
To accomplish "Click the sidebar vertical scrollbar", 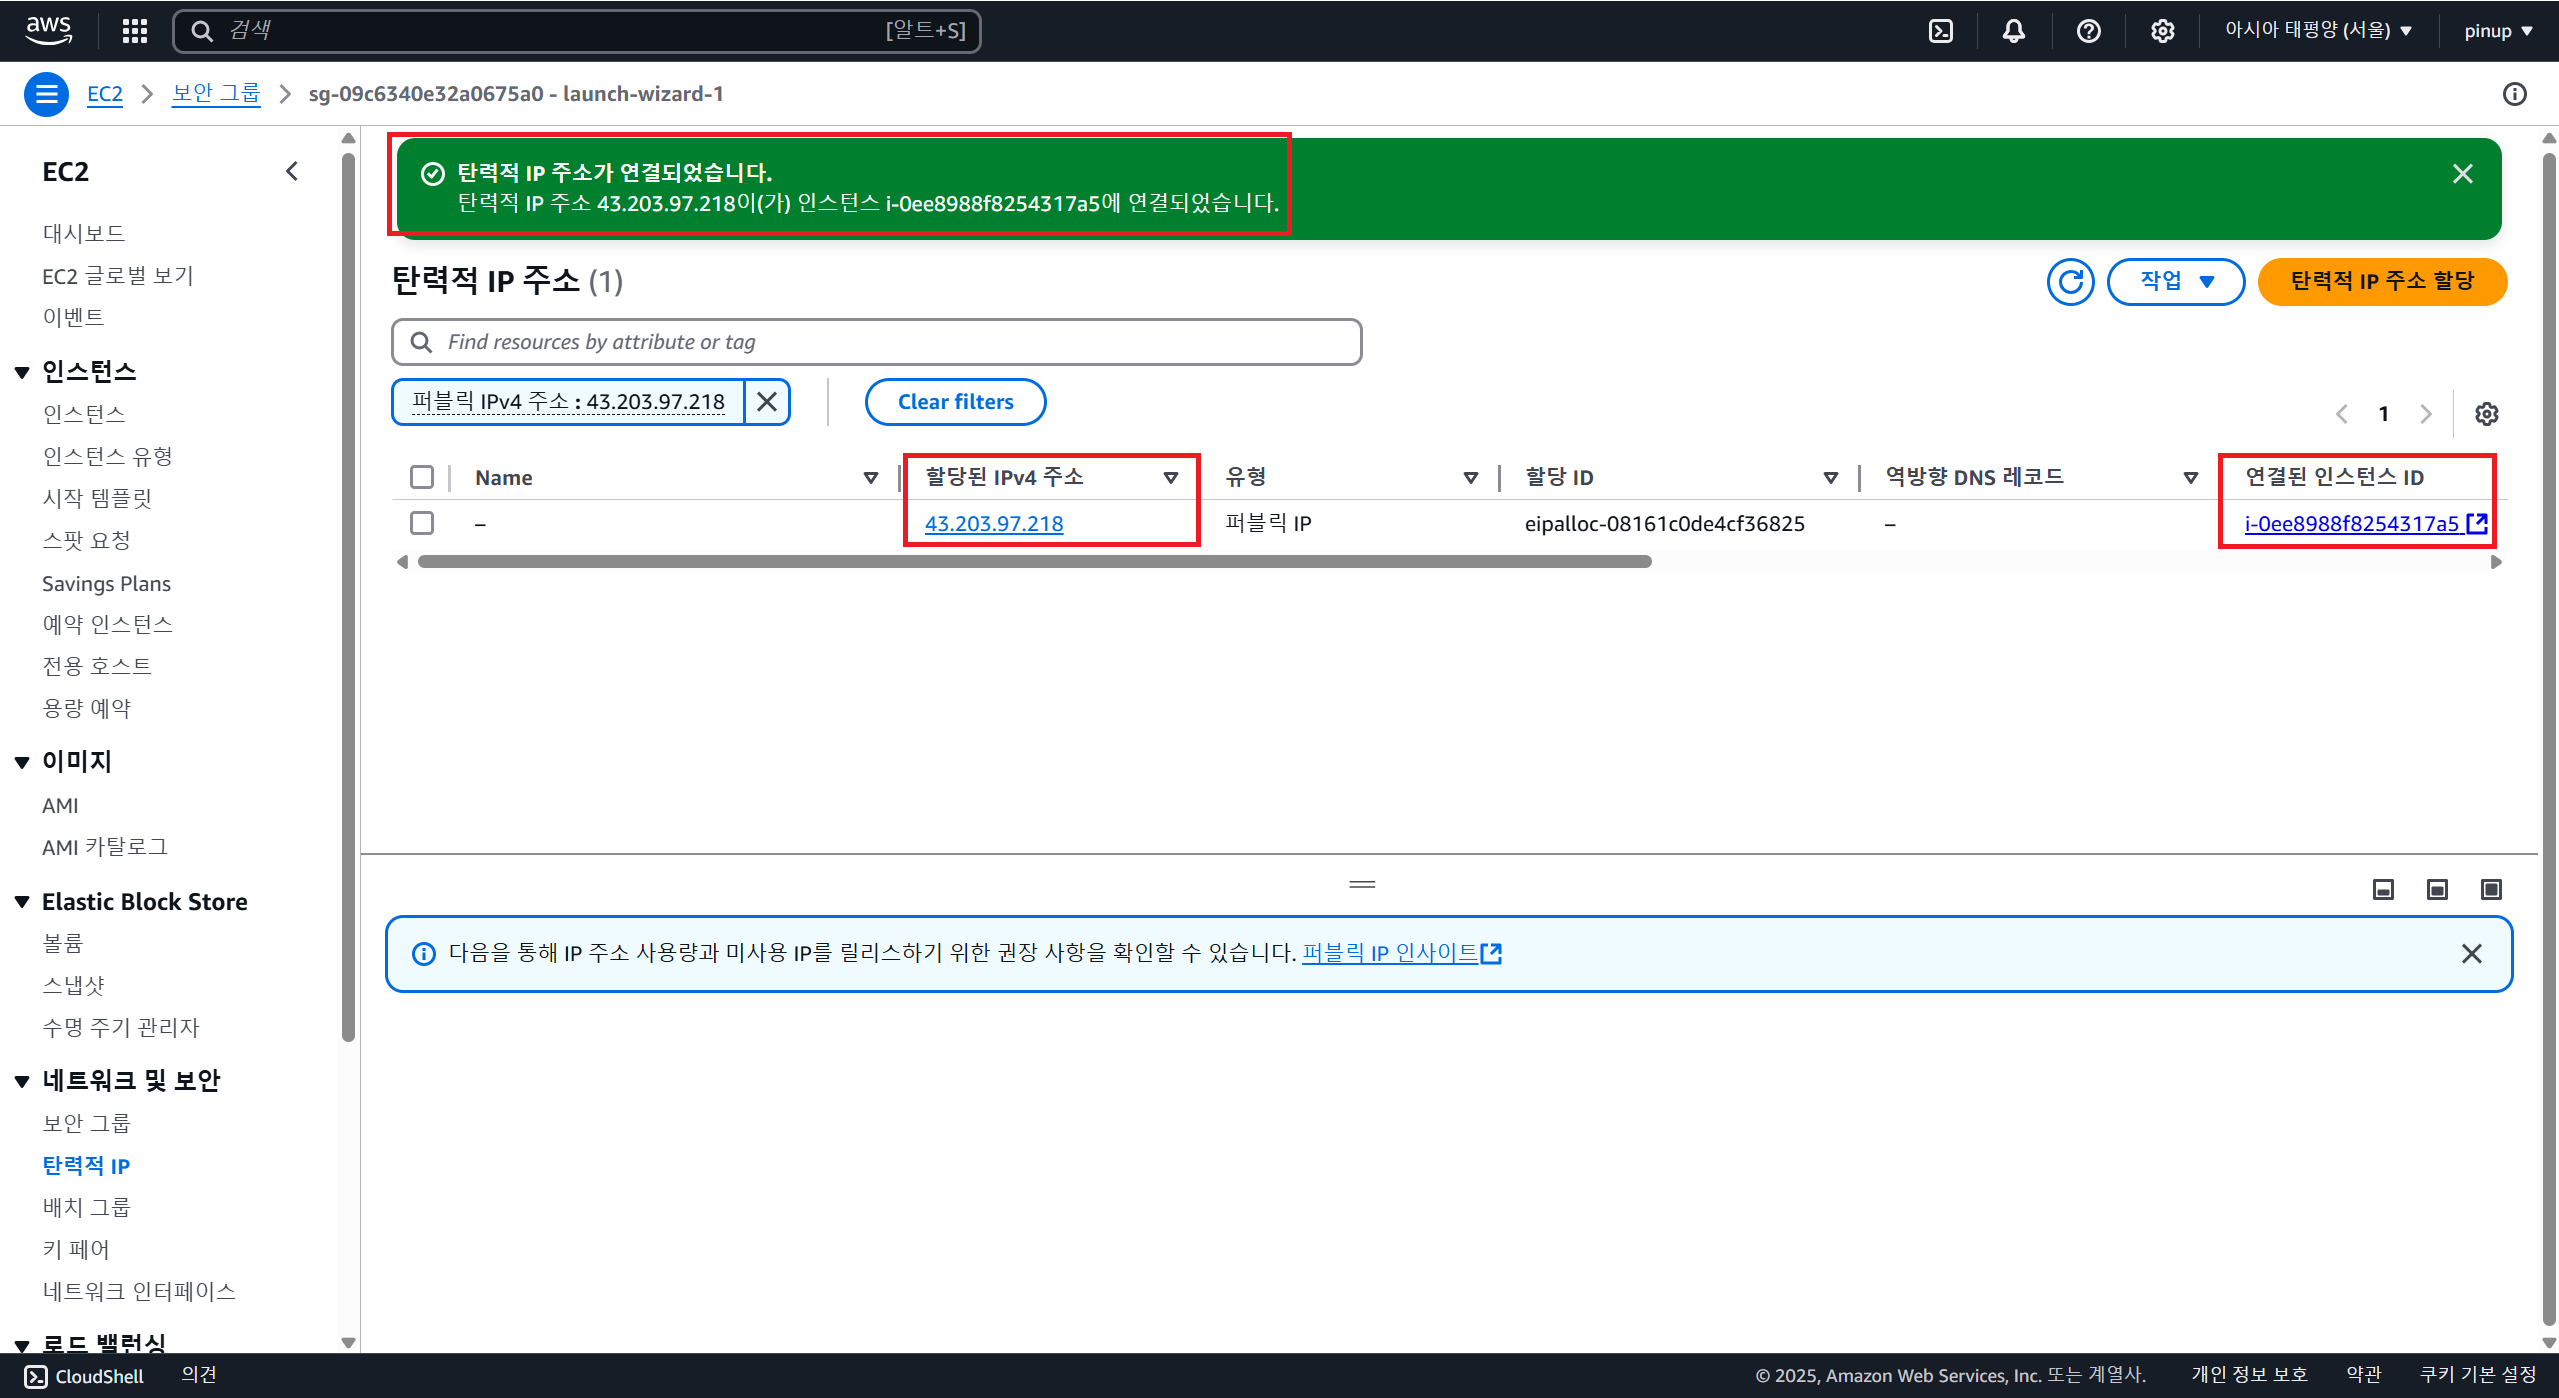I will (x=348, y=597).
